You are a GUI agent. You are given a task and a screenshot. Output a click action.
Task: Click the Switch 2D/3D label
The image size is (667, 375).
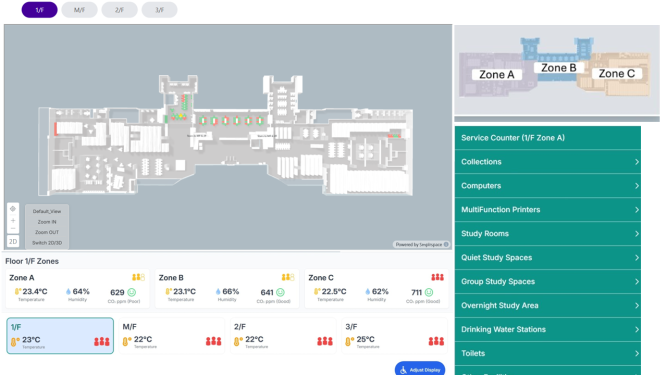tap(47, 243)
